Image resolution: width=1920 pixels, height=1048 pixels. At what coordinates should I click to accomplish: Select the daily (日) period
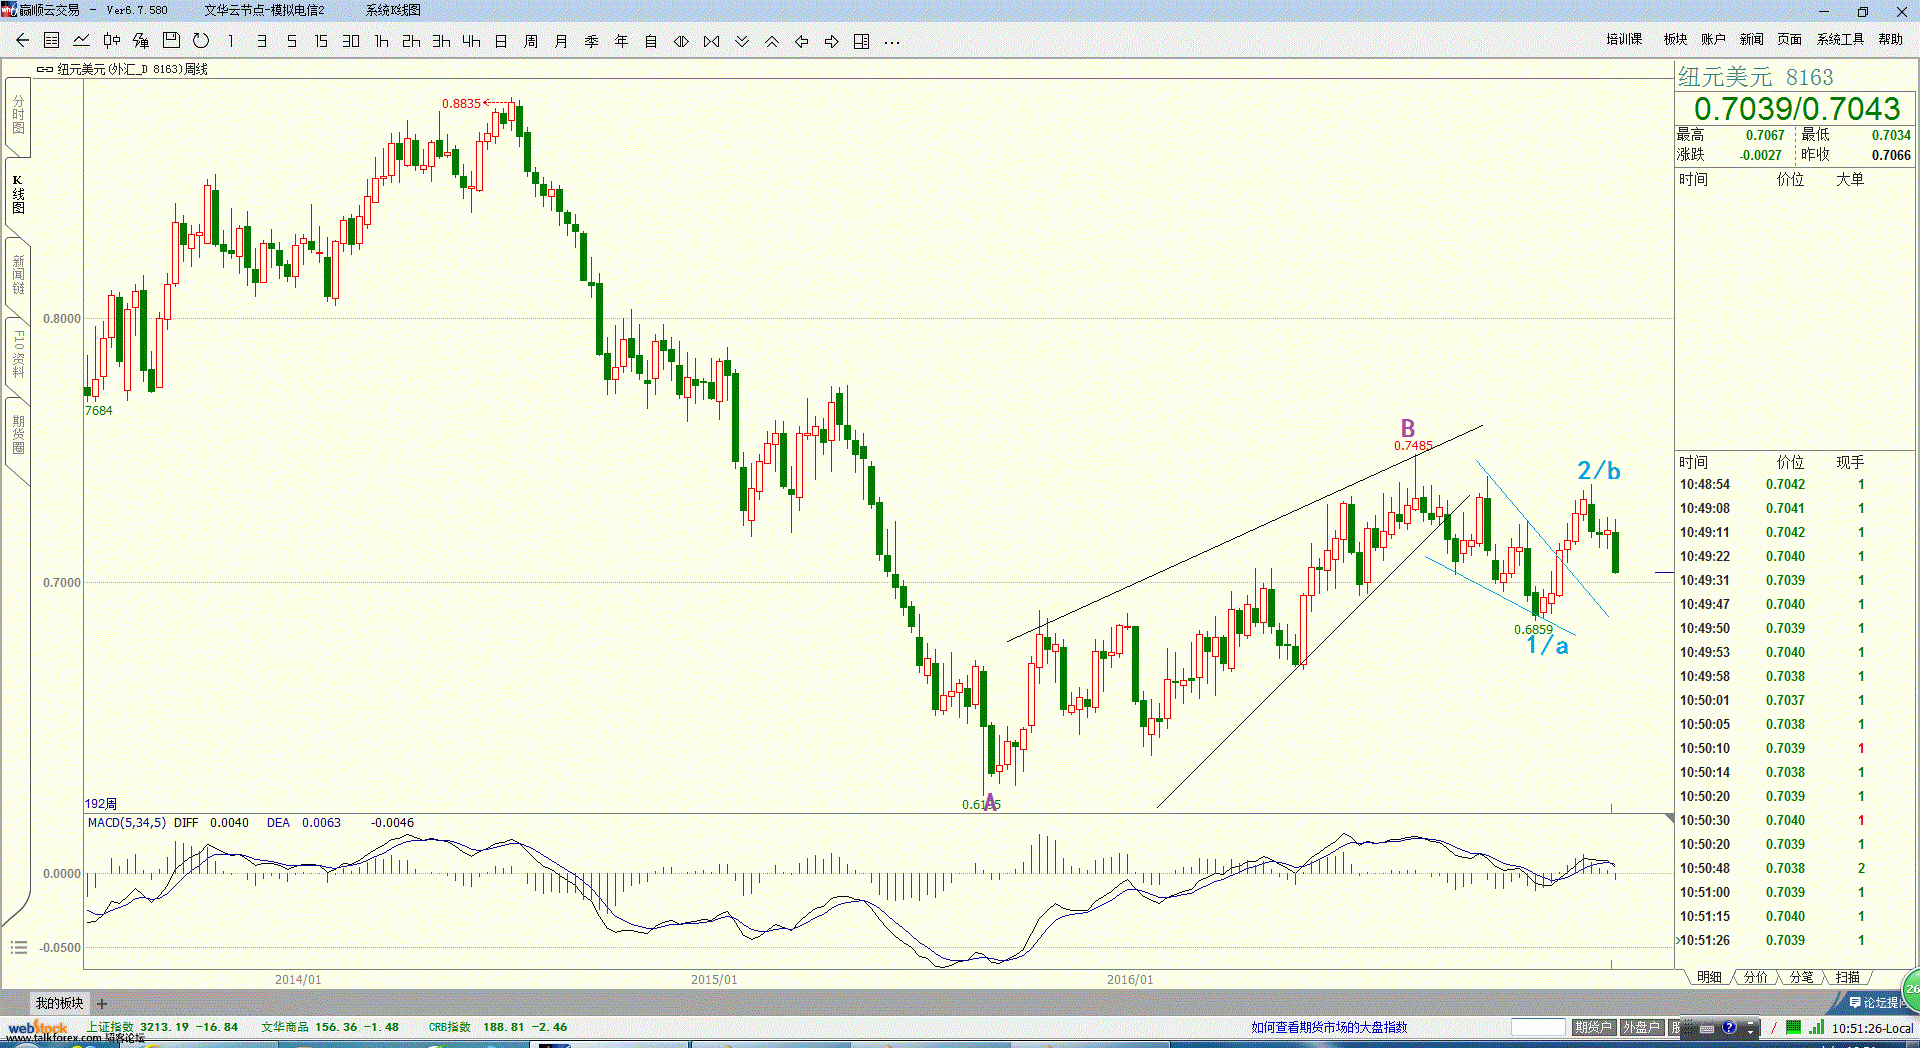501,41
